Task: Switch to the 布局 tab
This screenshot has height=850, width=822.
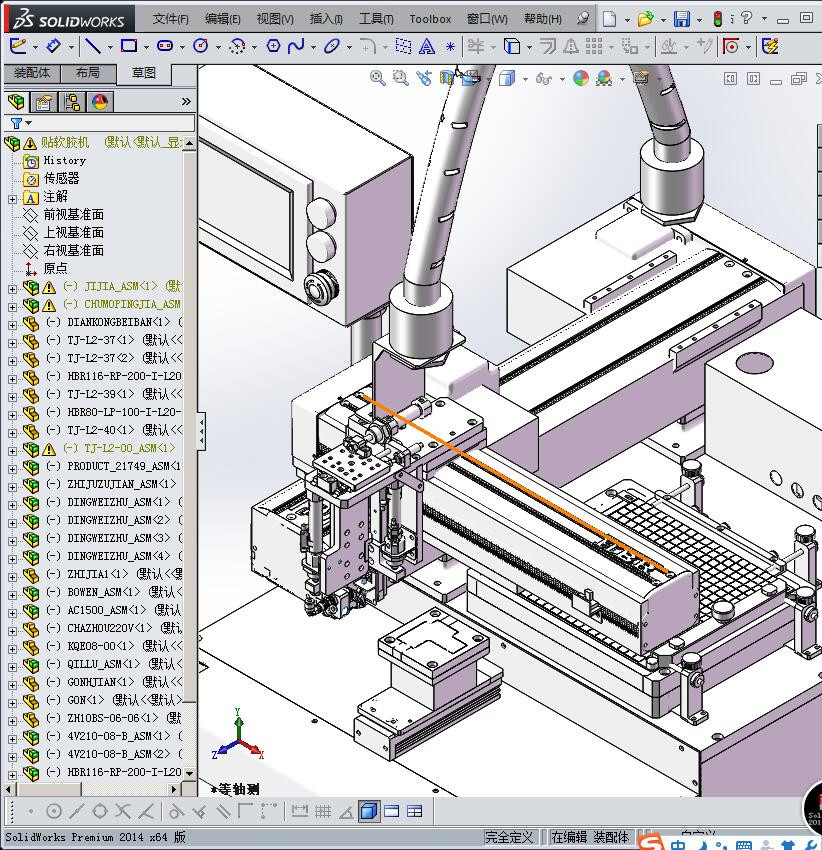Action: 88,73
